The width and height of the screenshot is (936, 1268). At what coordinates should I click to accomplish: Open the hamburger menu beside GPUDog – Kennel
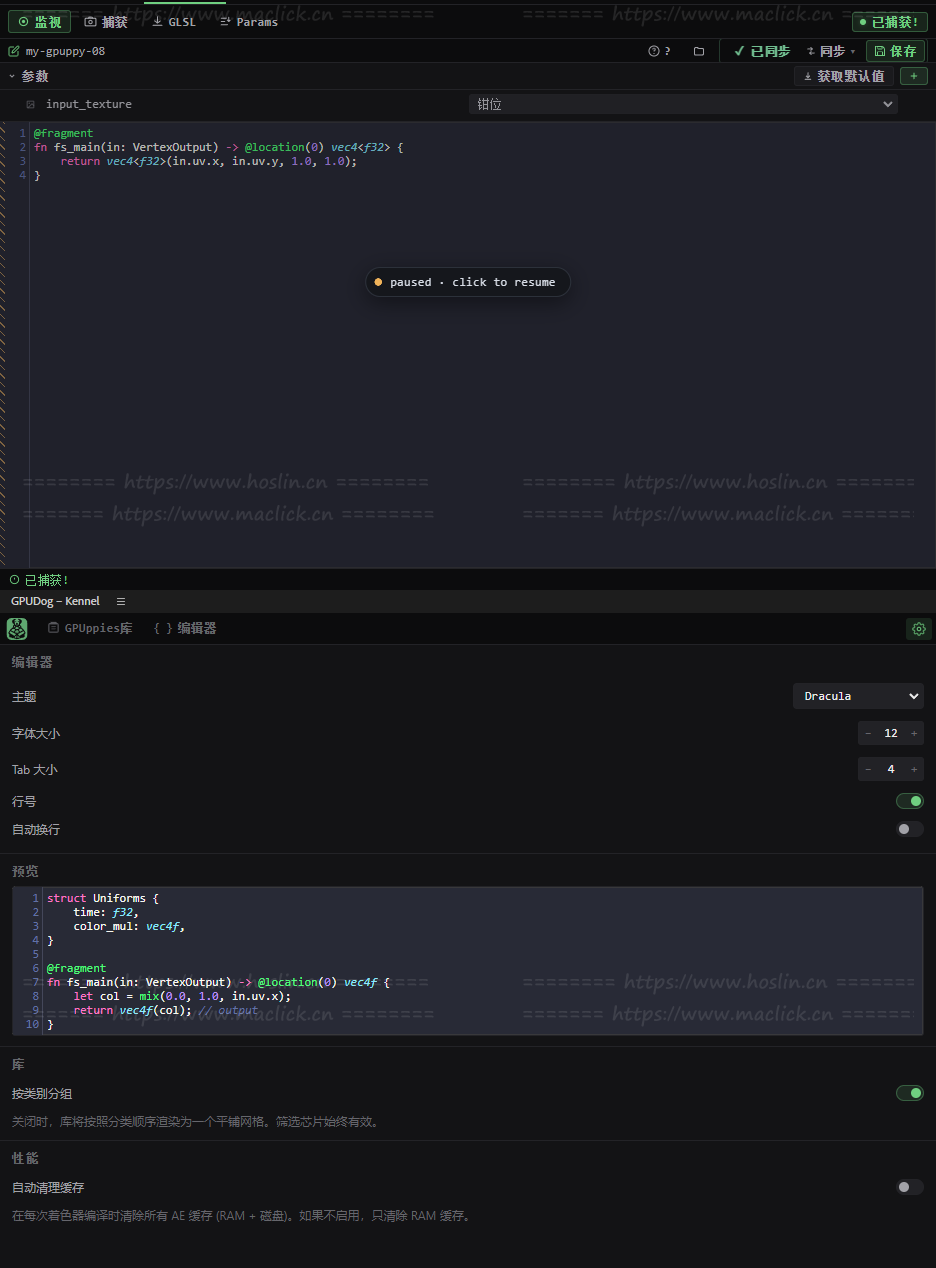(x=121, y=601)
